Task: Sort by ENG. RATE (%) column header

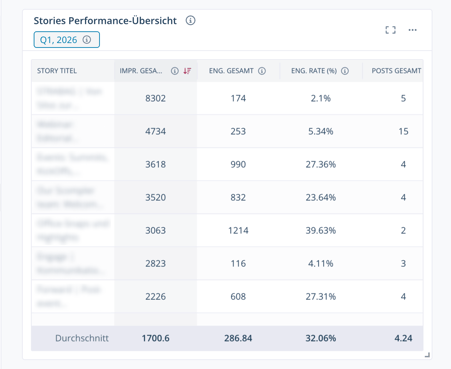Action: [314, 71]
